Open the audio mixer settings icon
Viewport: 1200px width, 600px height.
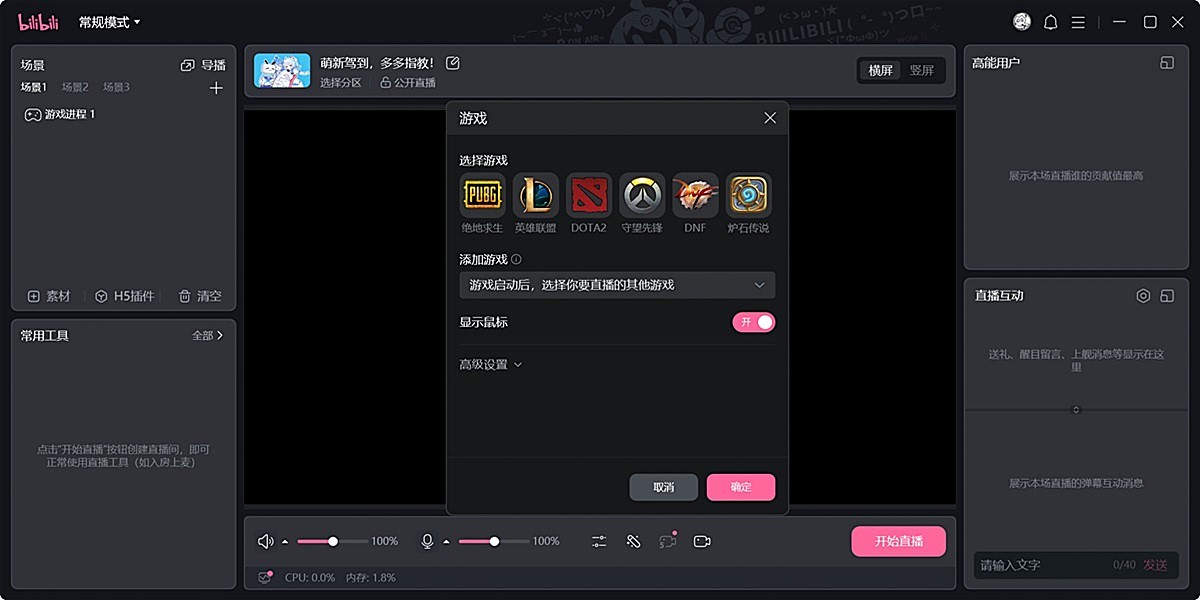click(x=598, y=541)
